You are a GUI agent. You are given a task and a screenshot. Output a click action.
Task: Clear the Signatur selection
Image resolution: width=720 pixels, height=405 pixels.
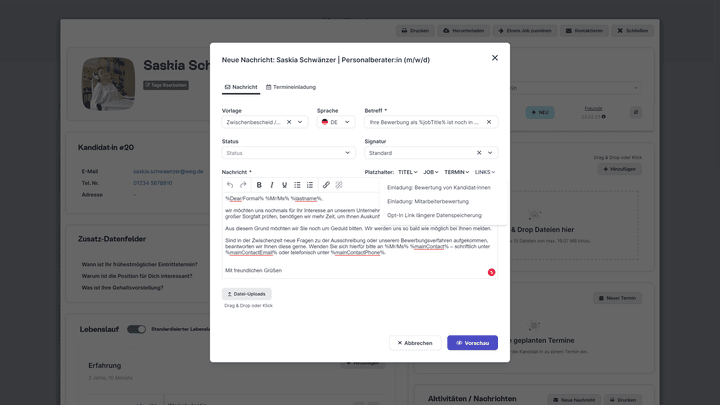click(479, 153)
